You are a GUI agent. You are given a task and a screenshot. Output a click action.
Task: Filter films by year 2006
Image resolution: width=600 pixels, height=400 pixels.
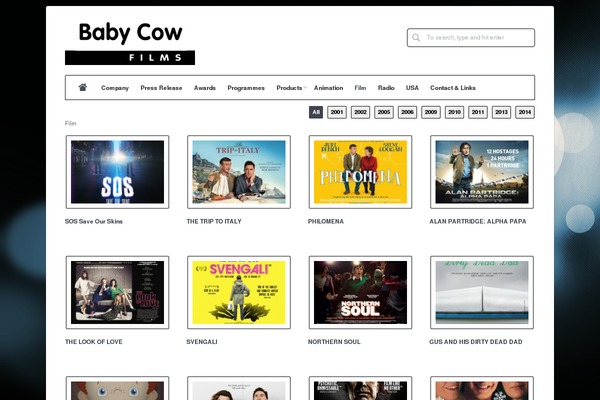(x=407, y=112)
